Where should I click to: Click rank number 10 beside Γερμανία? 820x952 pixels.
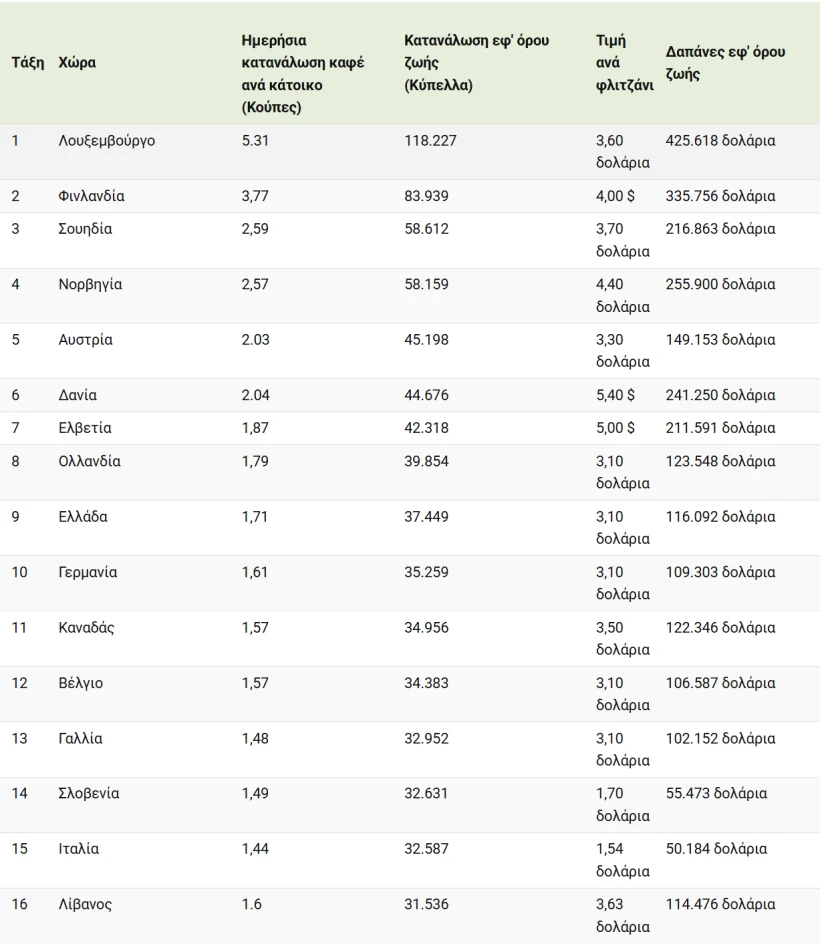(19, 573)
